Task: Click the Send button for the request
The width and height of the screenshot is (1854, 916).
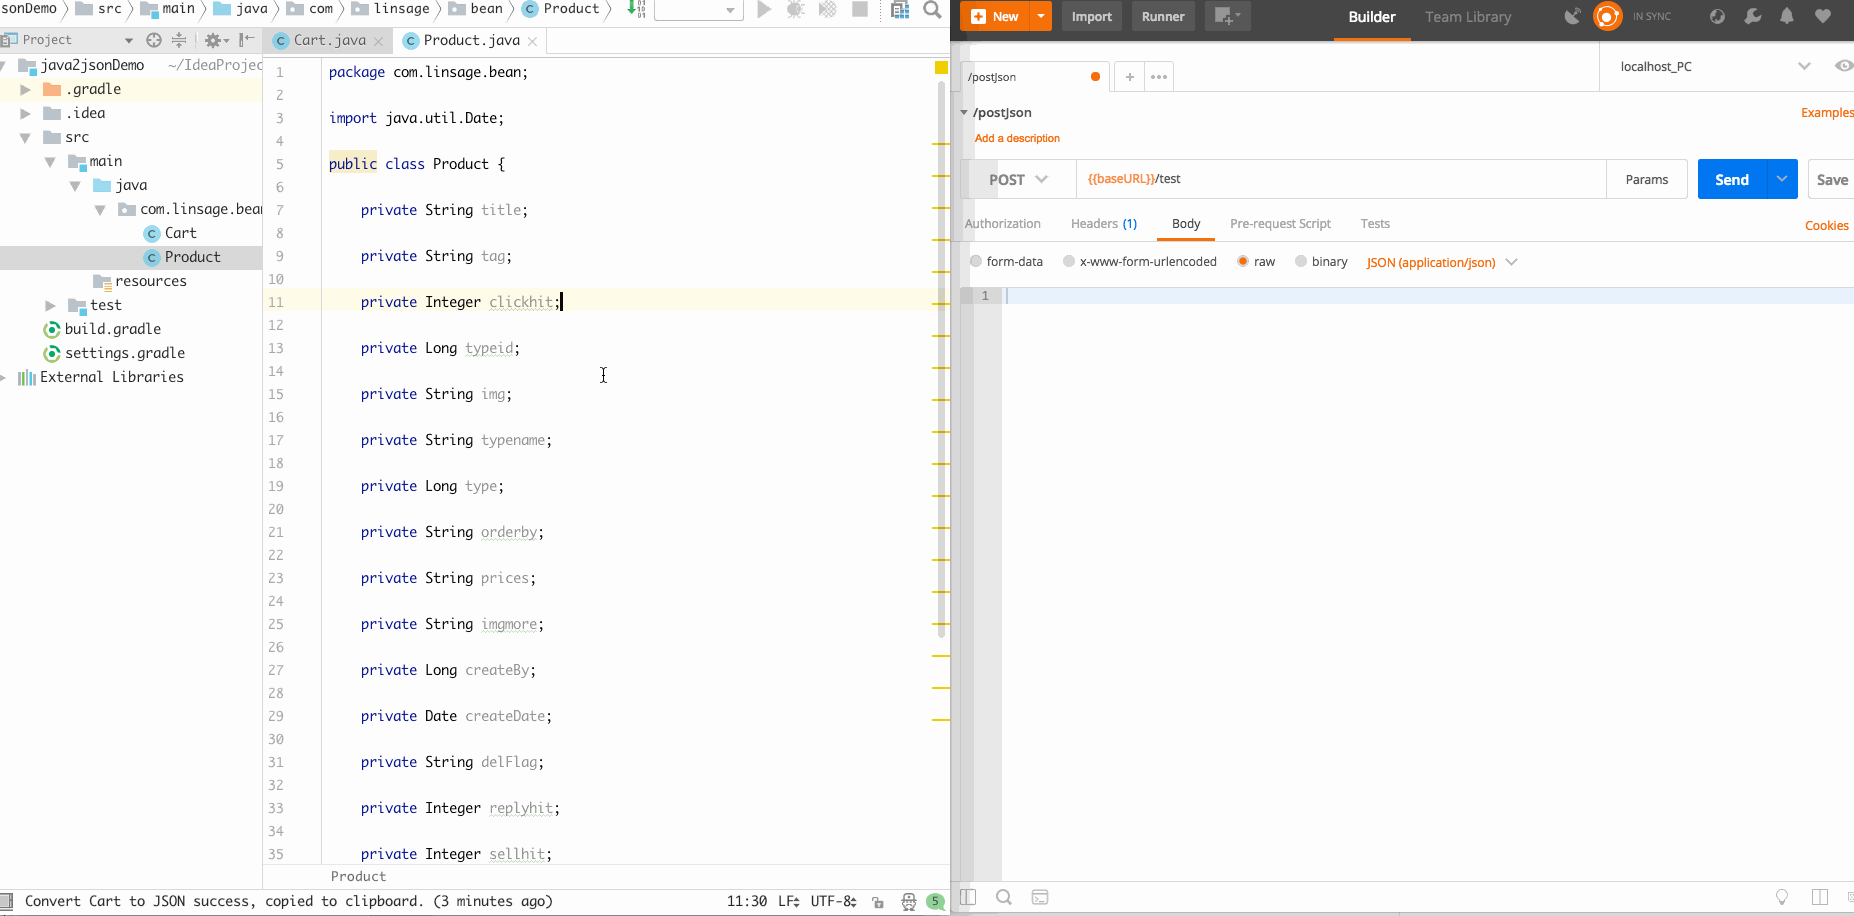Action: pyautogui.click(x=1731, y=179)
